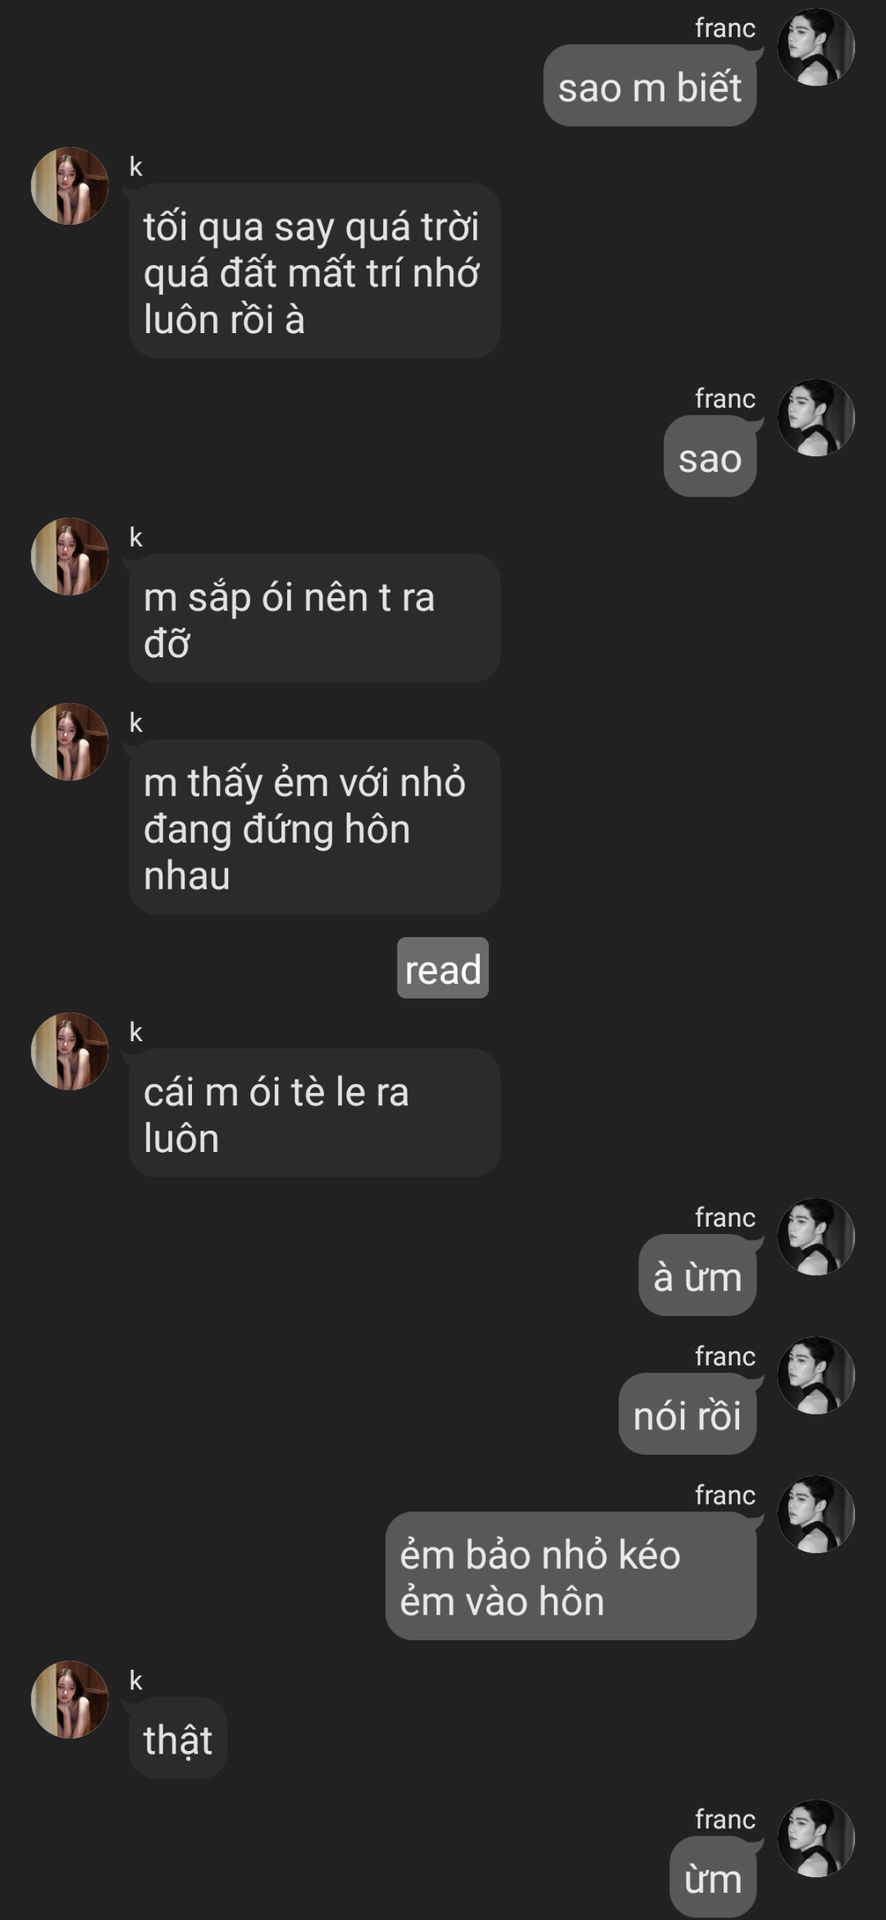Open k's avatar next to "tối qua say" message
This screenshot has width=886, height=1920.
(x=70, y=186)
